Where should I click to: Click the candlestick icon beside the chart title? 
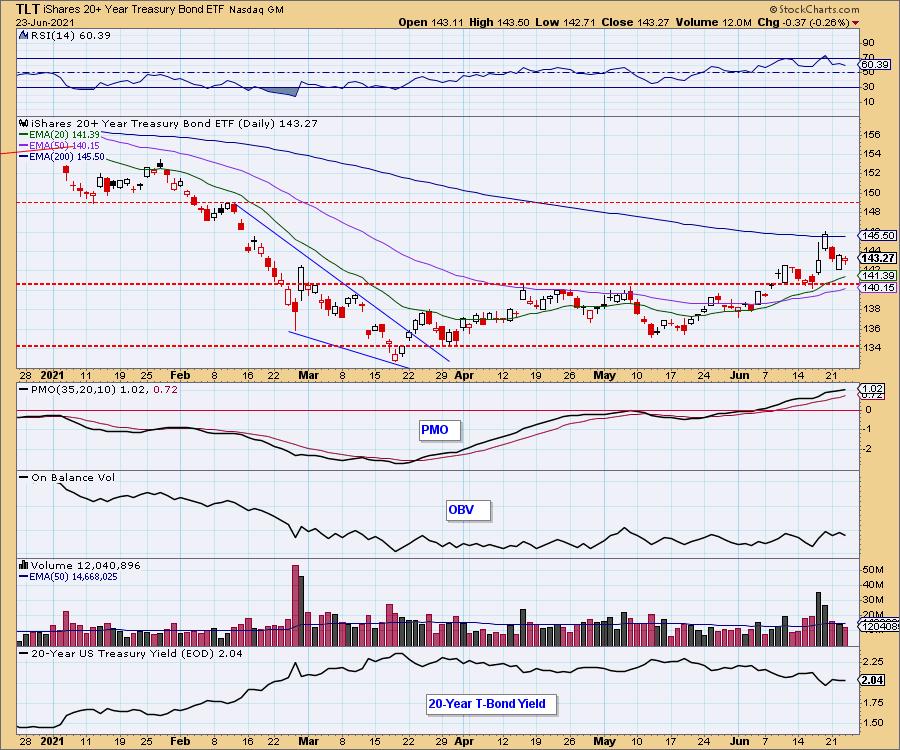(24, 123)
